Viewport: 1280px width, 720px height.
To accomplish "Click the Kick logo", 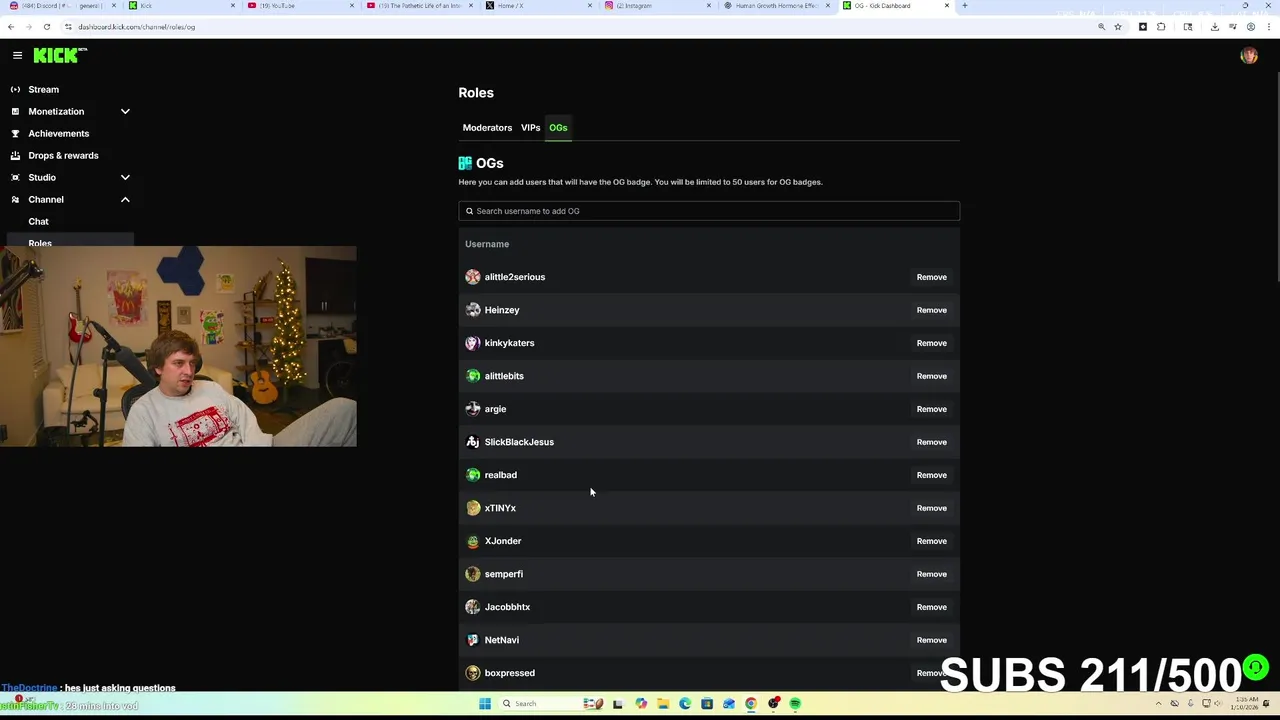I will [58, 56].
